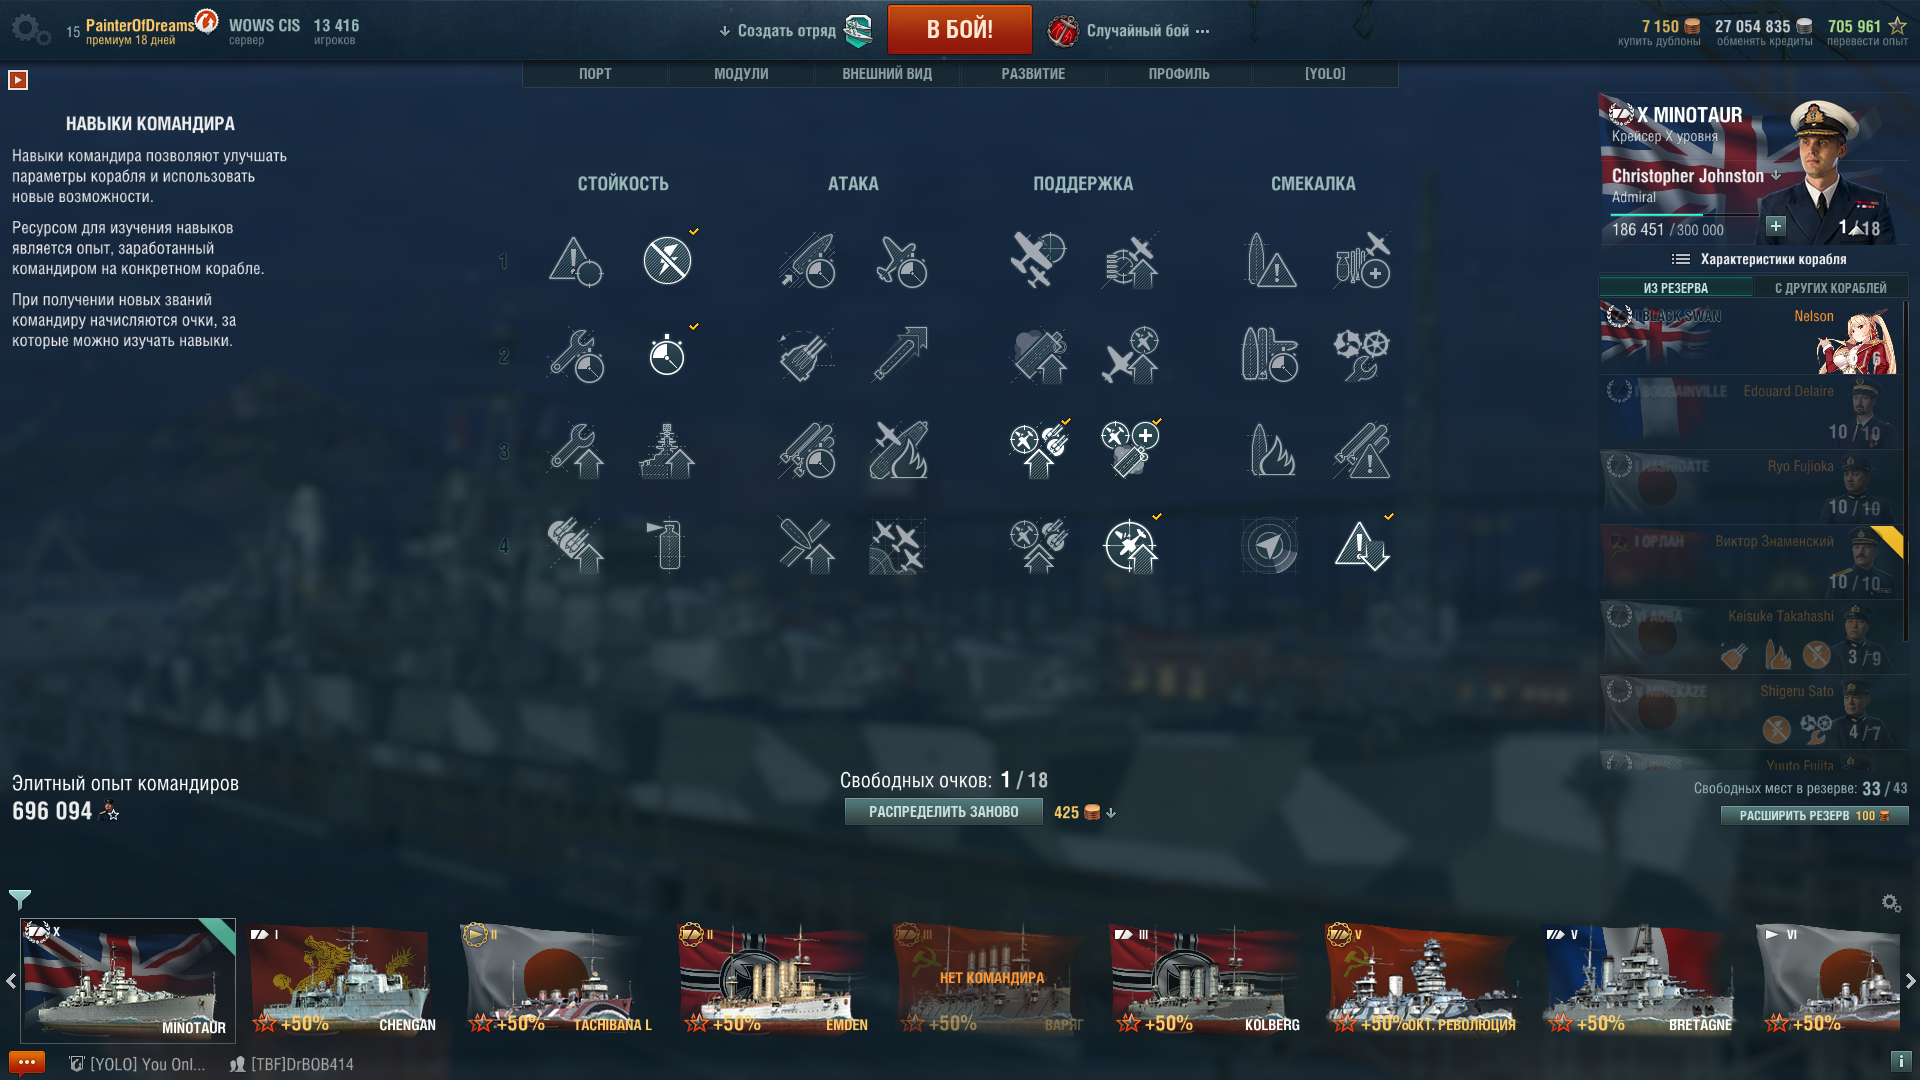Toggle the learned crosshair plane skill in Поддержка row 4
The width and height of the screenshot is (1920, 1080).
click(1130, 545)
